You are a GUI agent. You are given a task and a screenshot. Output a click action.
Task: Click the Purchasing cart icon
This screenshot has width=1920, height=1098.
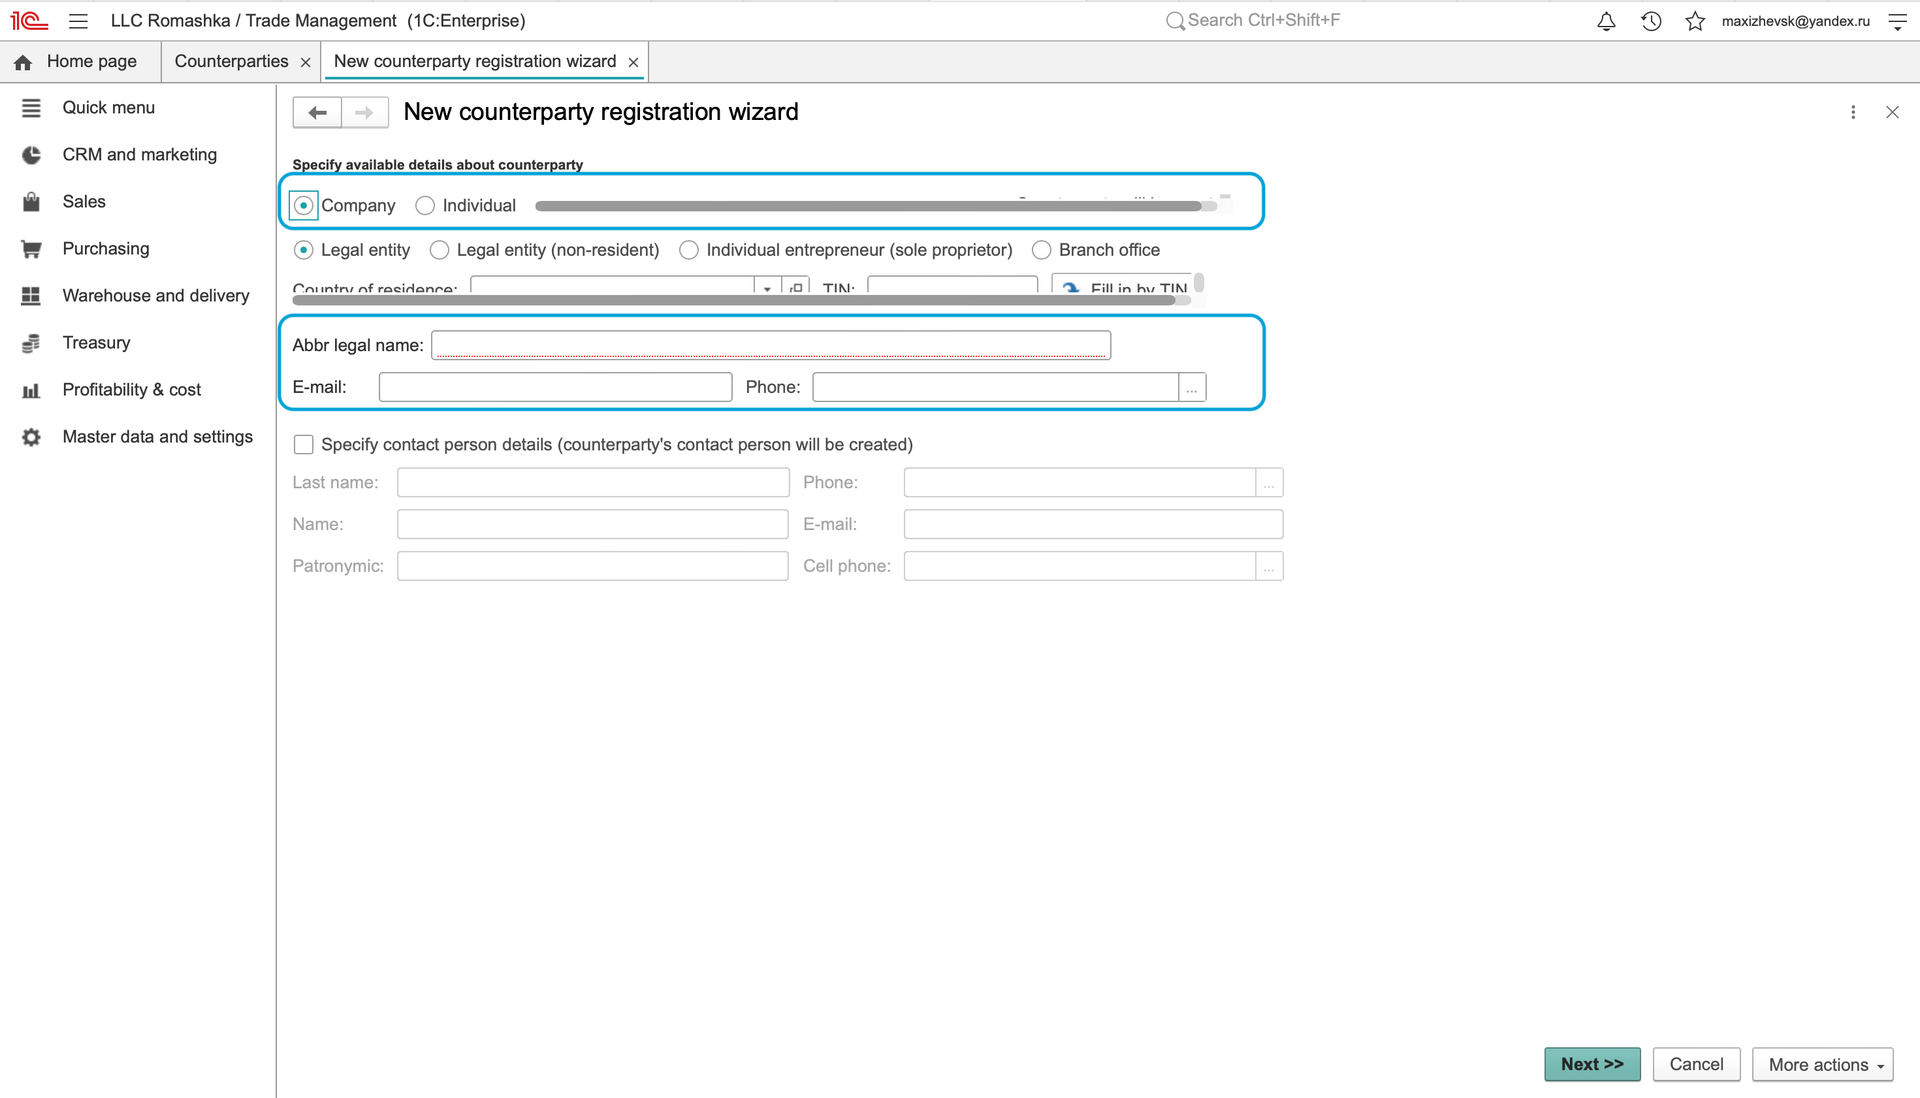point(31,249)
